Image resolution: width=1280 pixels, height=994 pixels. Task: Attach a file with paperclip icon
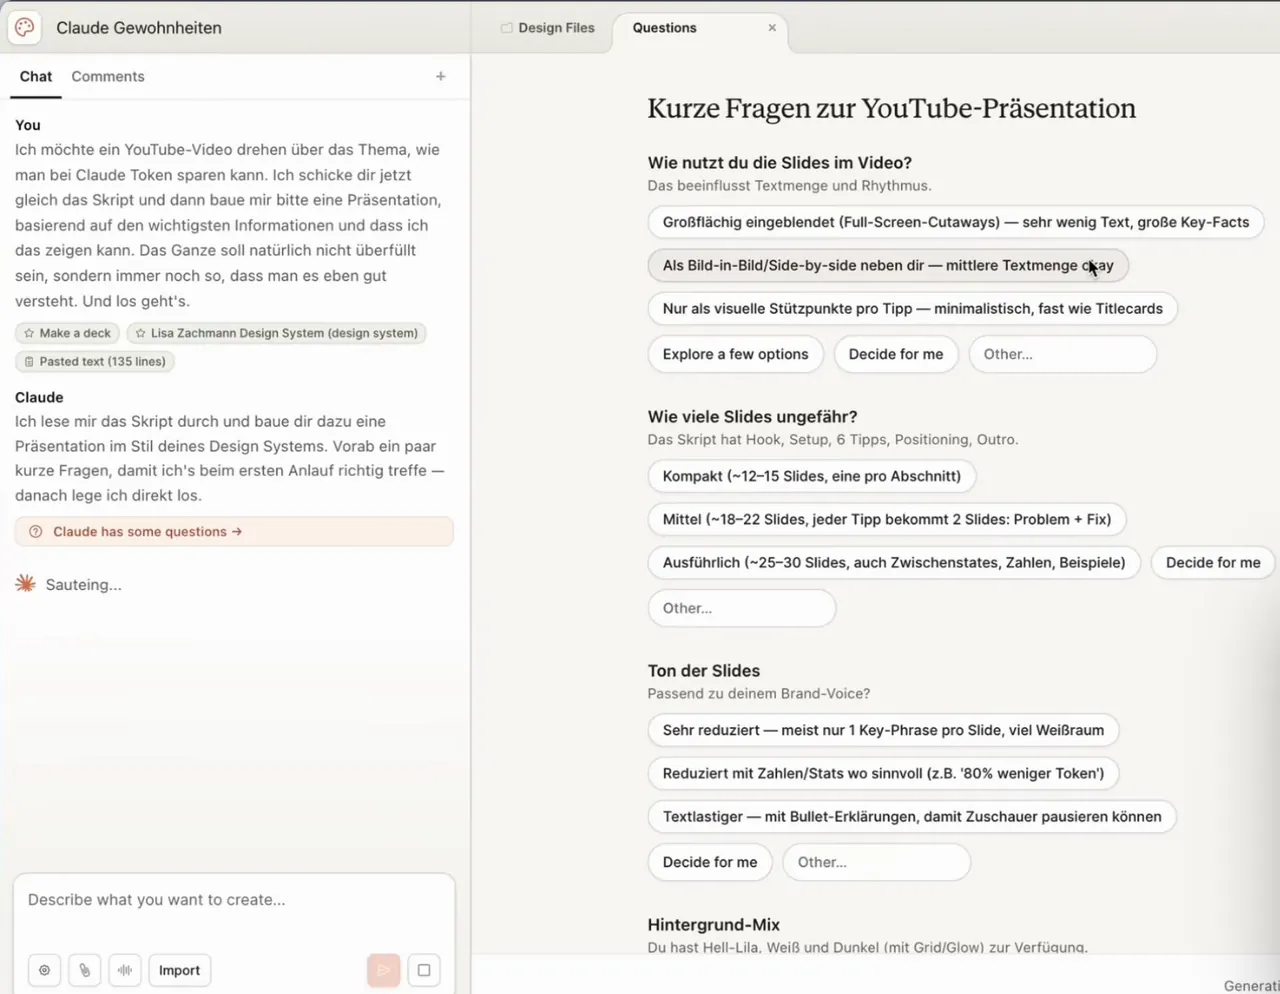coord(85,970)
